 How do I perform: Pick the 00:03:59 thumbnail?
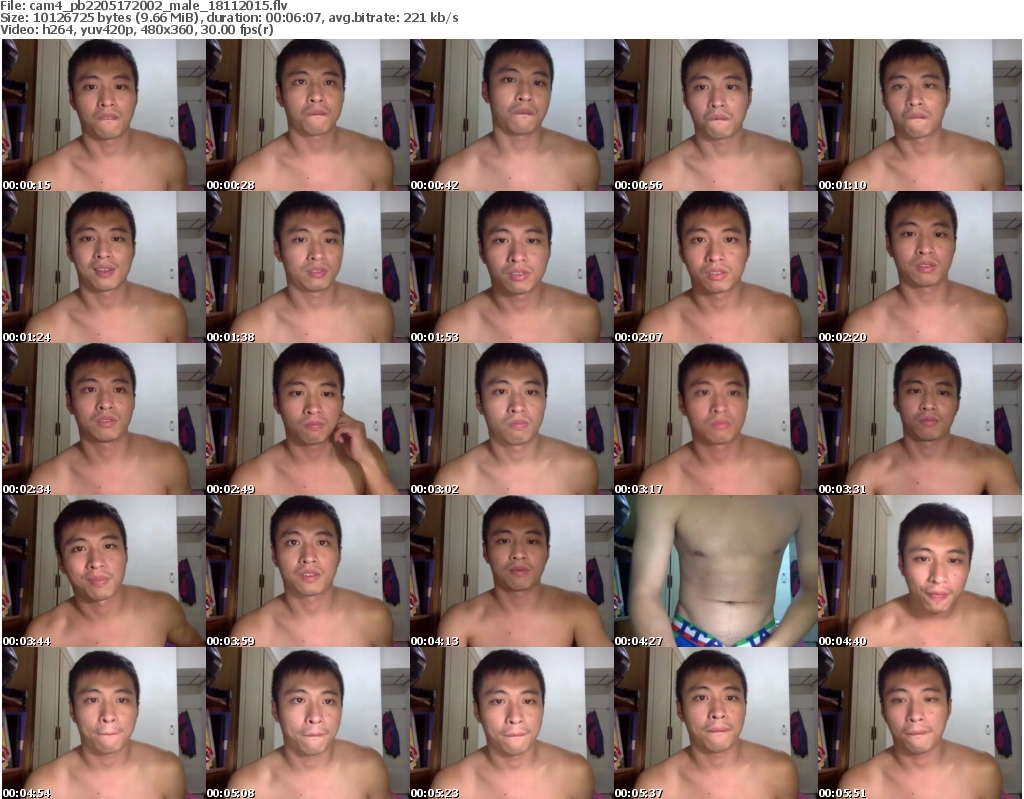pos(308,571)
